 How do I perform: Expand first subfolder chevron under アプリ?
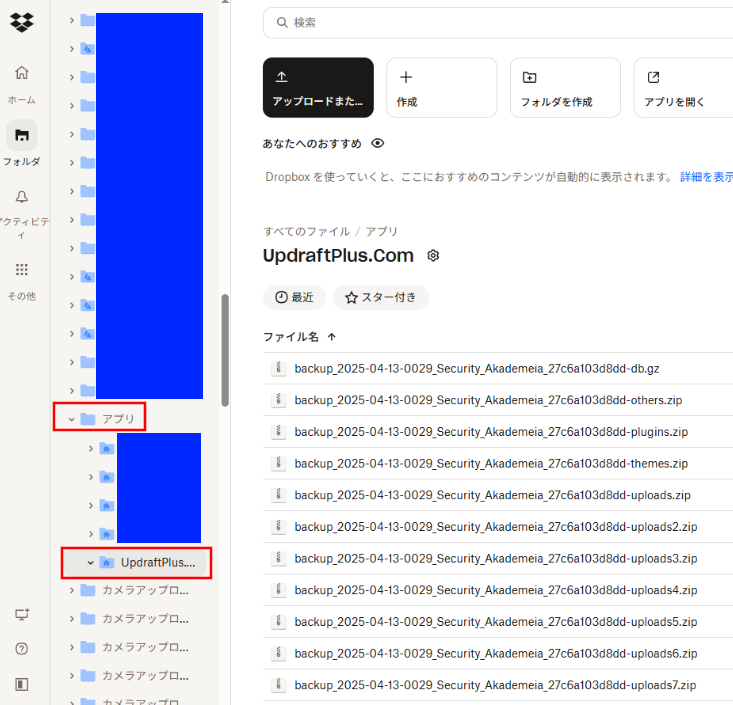tap(91, 449)
